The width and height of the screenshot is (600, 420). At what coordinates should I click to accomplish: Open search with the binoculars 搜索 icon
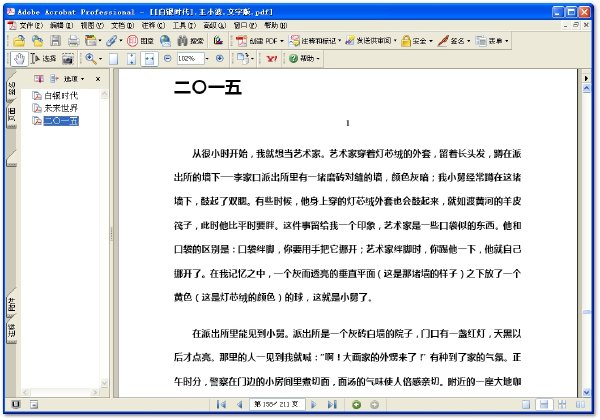tap(190, 41)
